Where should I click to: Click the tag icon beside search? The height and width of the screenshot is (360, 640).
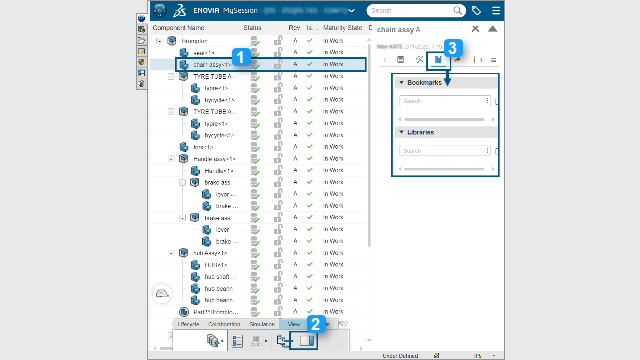pyautogui.click(x=476, y=11)
